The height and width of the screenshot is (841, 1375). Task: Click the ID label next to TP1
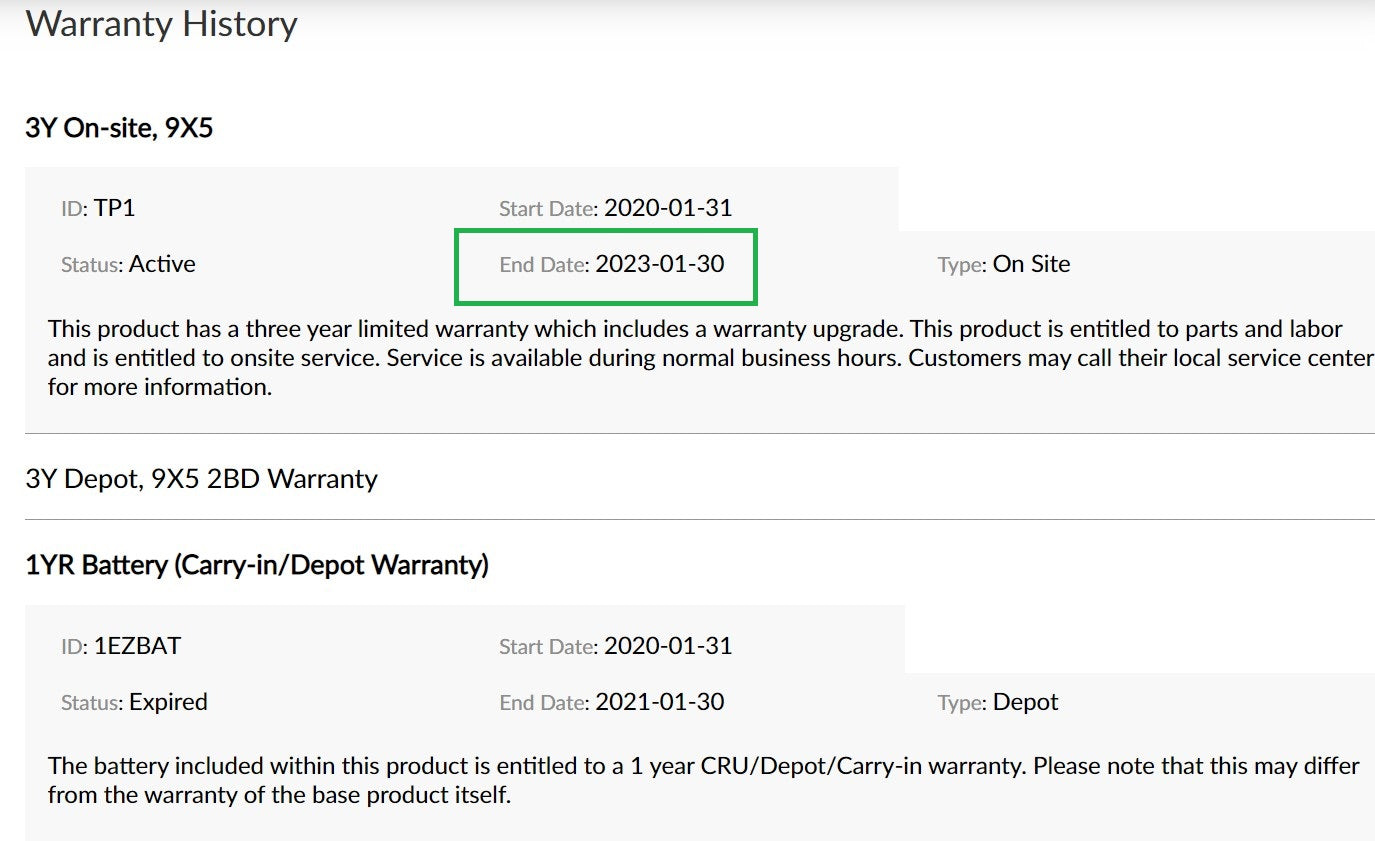point(74,209)
